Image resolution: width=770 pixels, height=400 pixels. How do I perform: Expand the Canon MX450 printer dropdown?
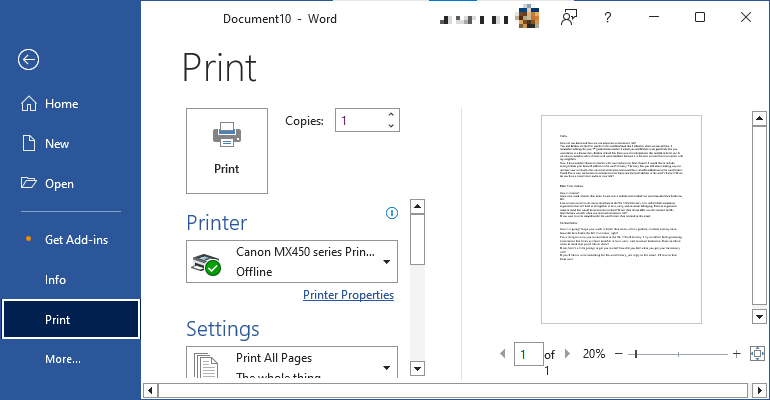click(x=386, y=262)
